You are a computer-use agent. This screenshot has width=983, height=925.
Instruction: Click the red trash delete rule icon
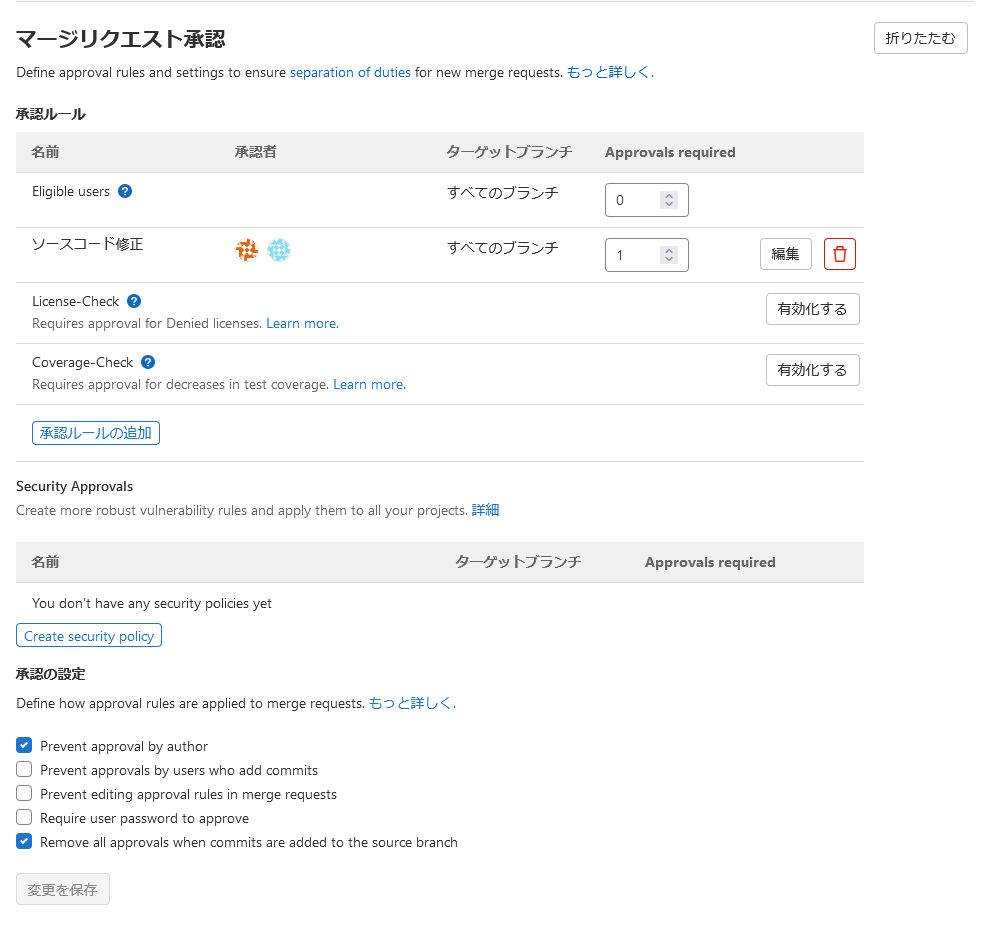(x=839, y=254)
